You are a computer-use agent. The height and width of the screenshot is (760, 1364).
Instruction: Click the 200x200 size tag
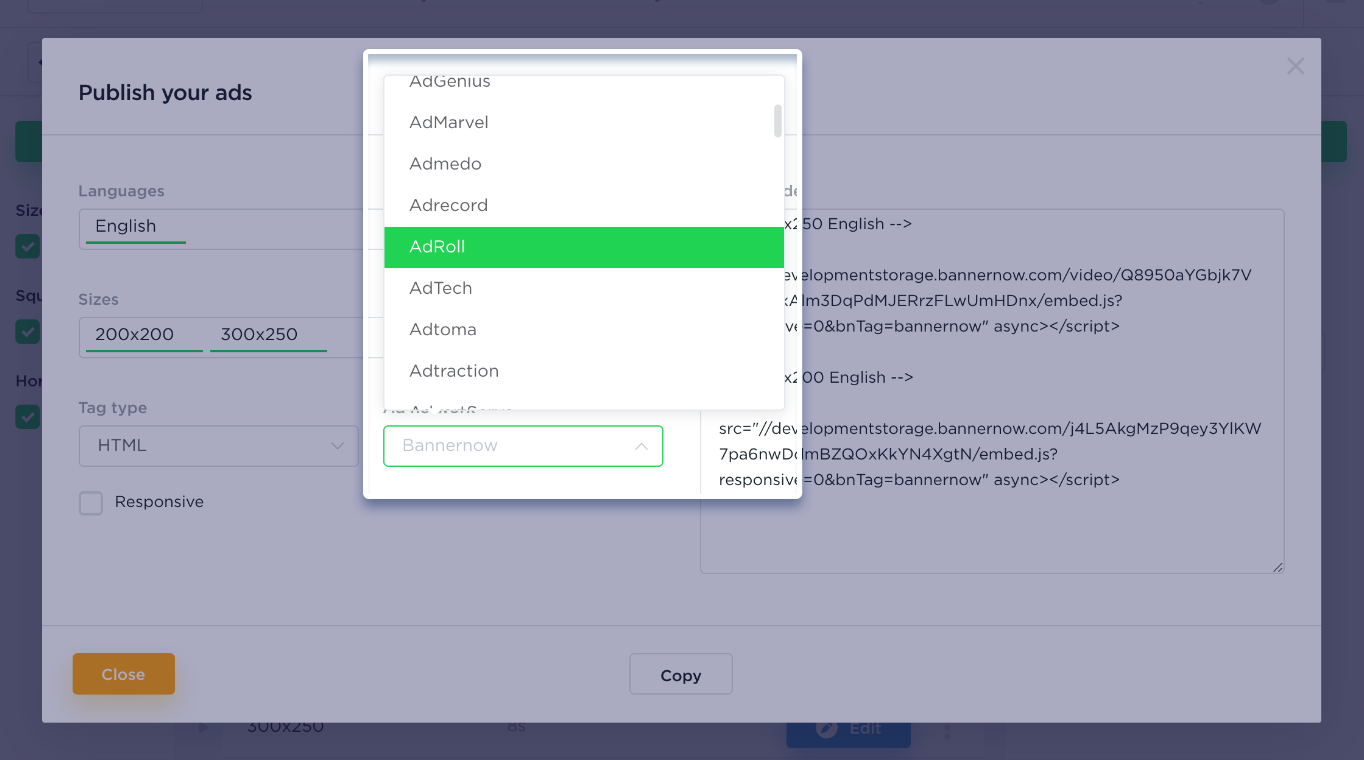click(x=144, y=335)
